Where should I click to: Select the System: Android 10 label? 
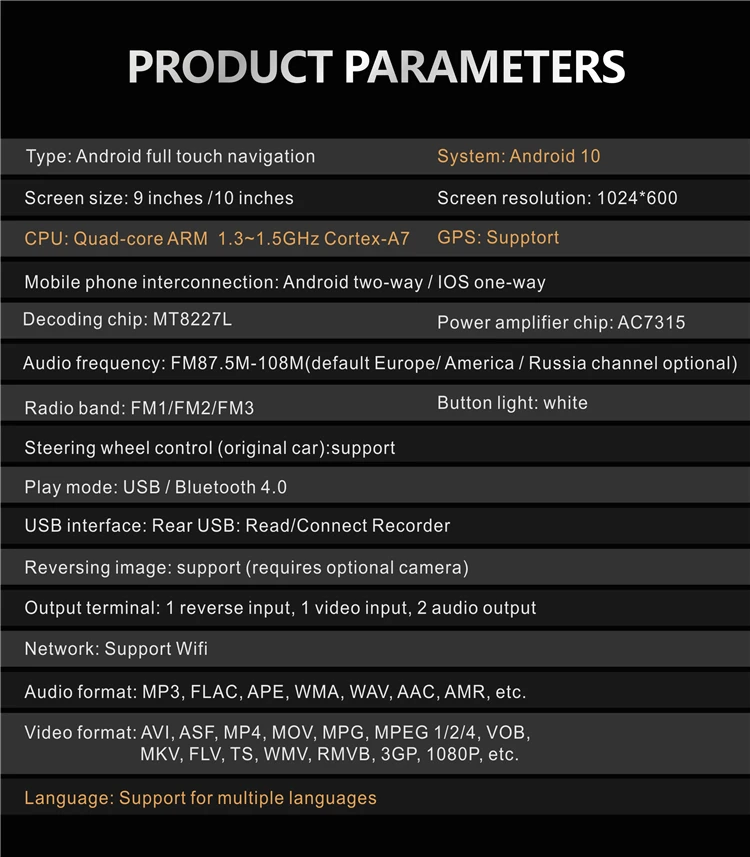(x=518, y=157)
